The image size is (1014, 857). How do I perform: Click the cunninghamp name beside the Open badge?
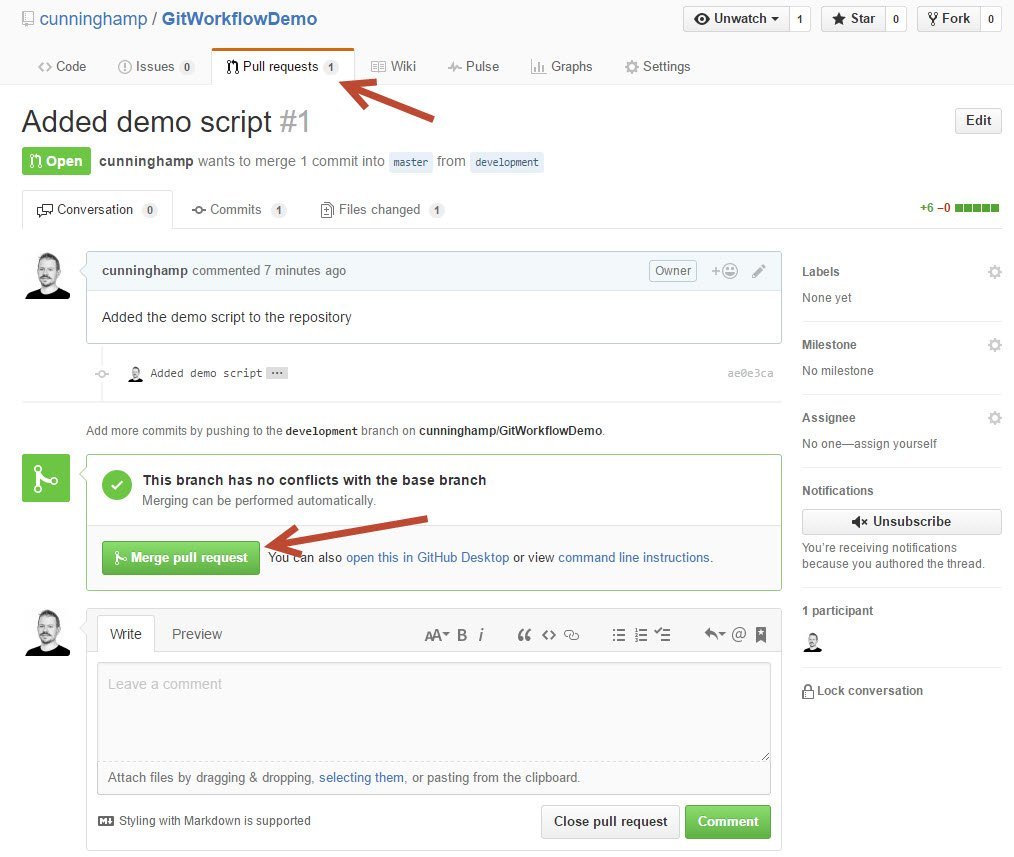(146, 161)
